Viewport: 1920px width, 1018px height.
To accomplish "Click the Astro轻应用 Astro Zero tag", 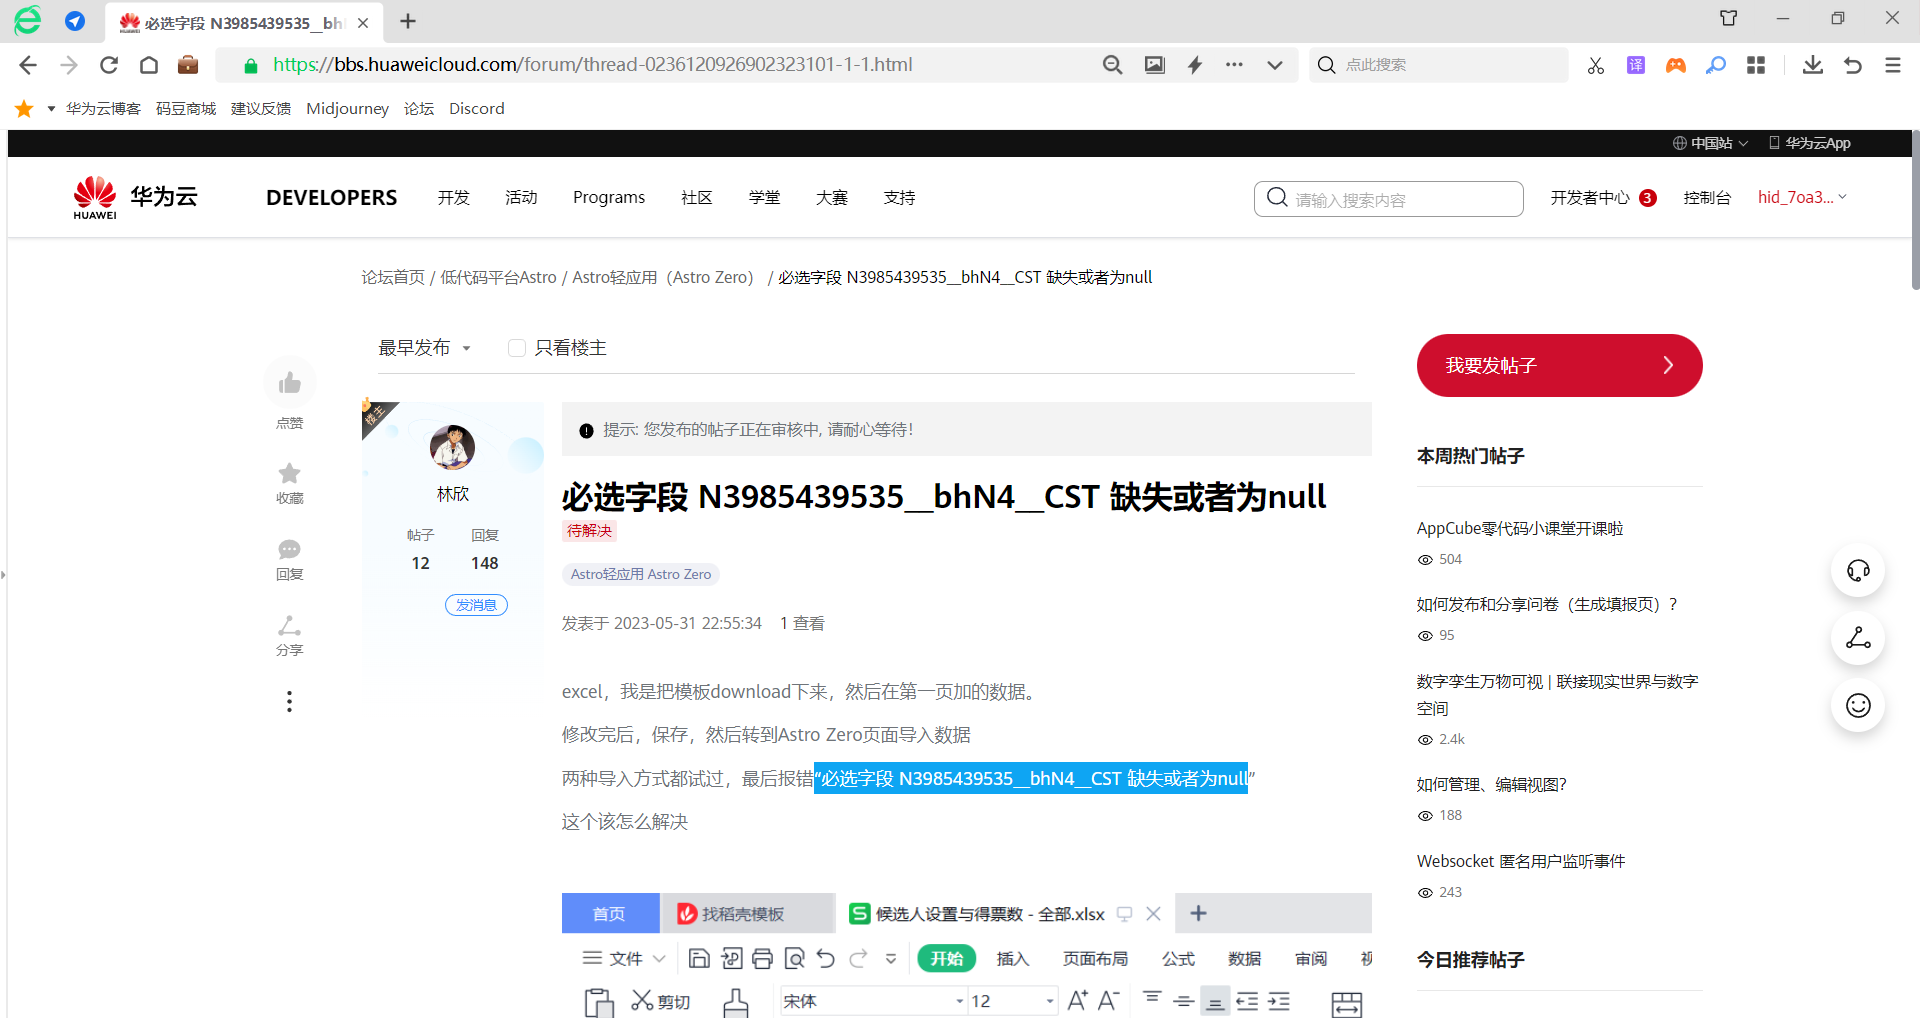I will 641,574.
